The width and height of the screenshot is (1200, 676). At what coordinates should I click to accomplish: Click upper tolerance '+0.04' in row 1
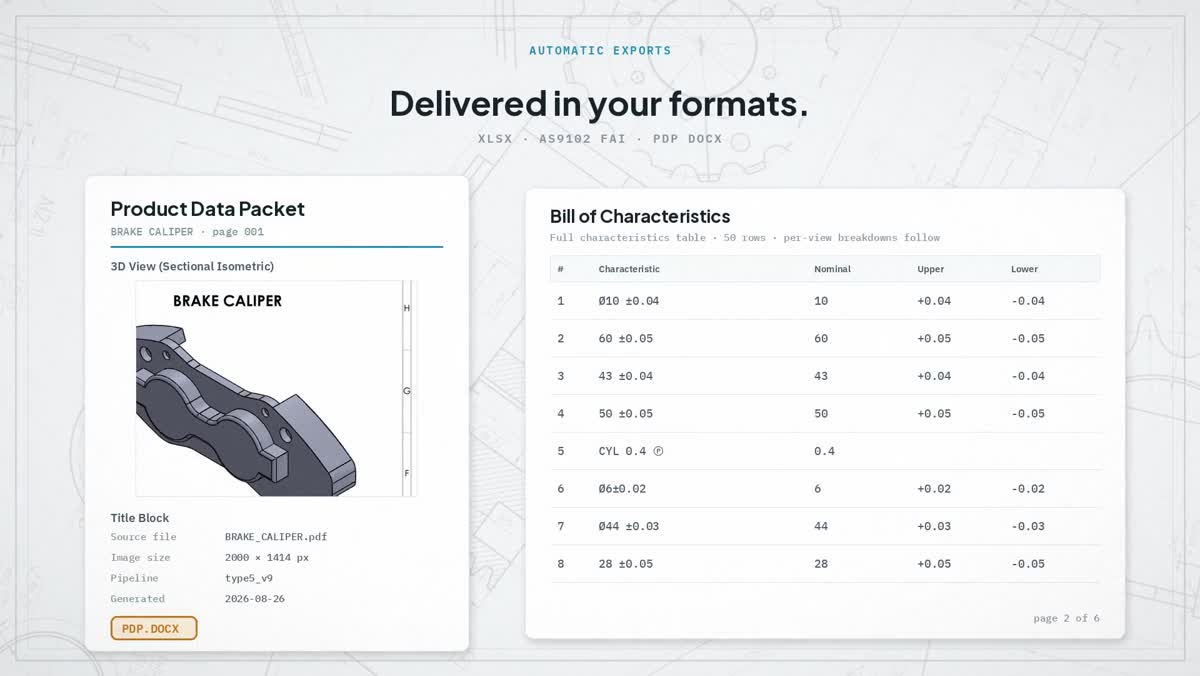coord(934,301)
